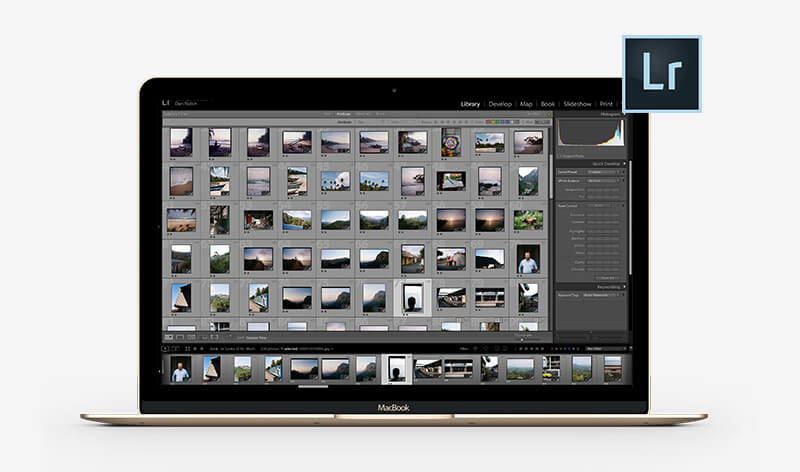
Task: Select the highlighted silhouette-in-doorway photo in grid
Action: 412,298
